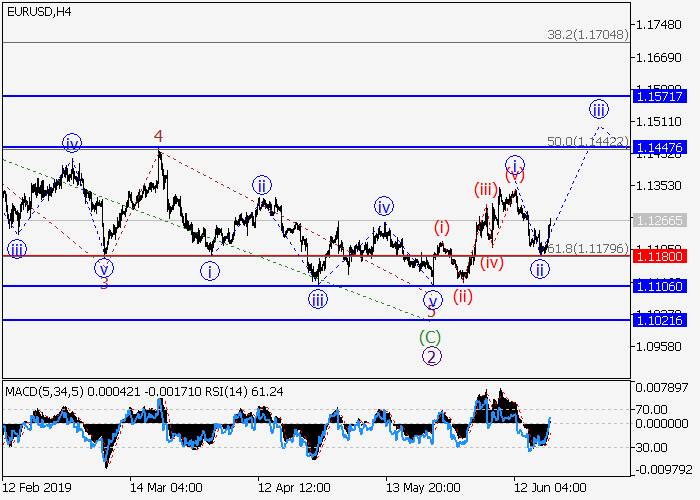Image resolution: width=700 pixels, height=500 pixels.
Task: Click the red (i) wave label
Action: pyautogui.click(x=442, y=227)
